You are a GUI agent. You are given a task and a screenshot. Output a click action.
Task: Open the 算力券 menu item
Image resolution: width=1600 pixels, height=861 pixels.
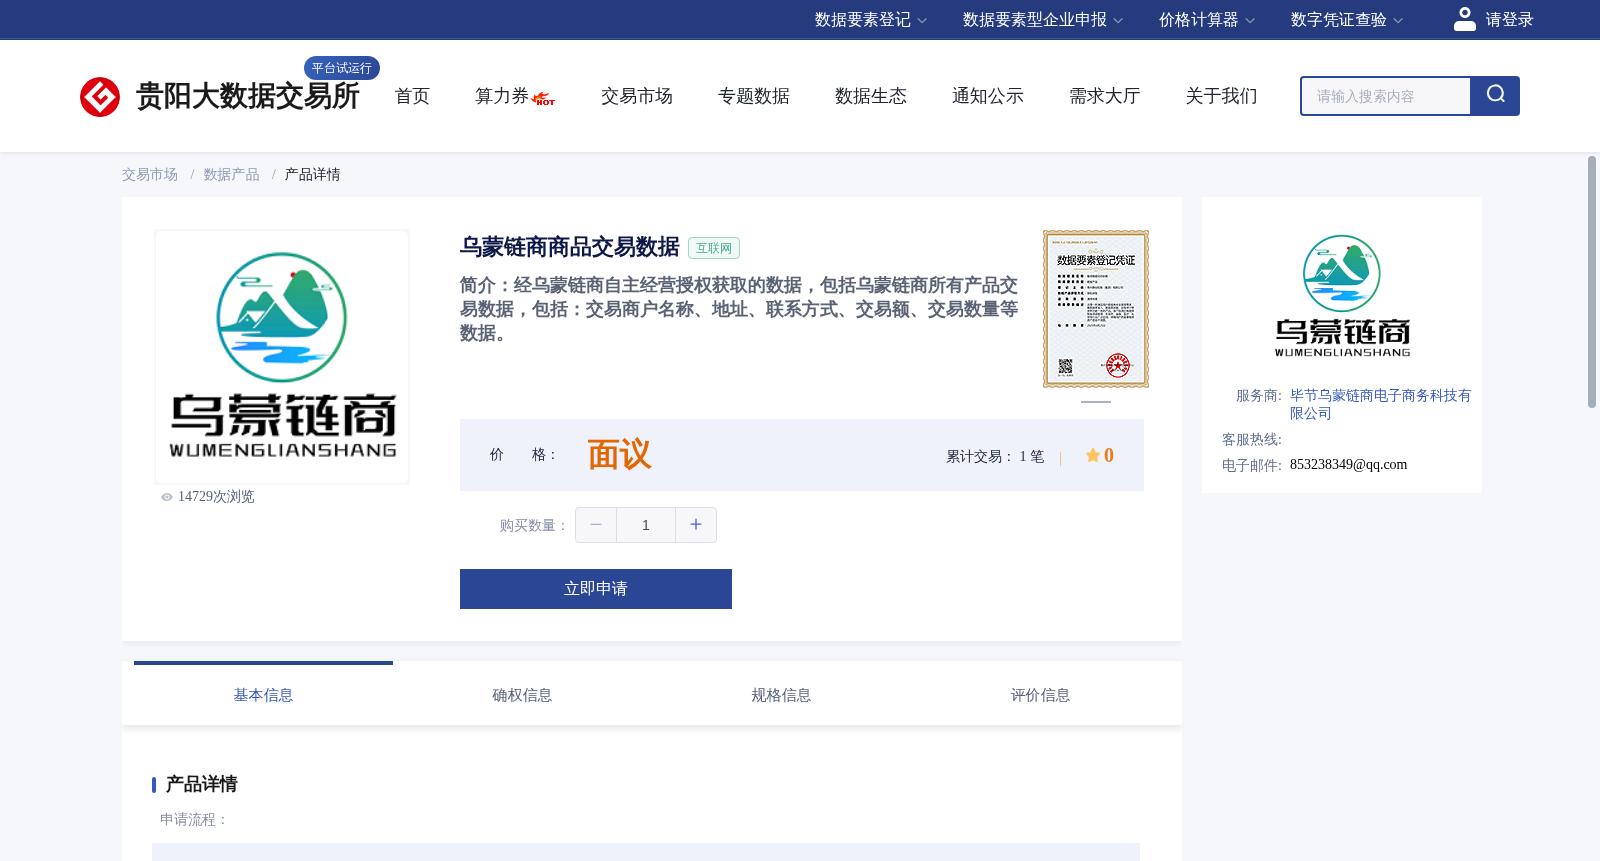tap(502, 96)
